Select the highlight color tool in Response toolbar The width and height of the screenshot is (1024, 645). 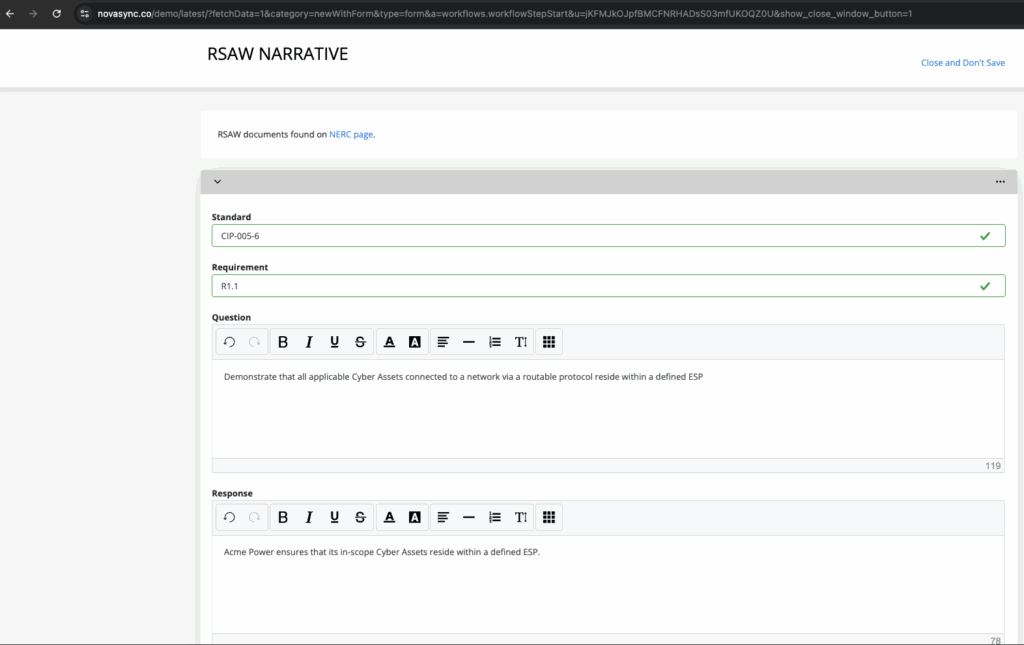coord(414,517)
